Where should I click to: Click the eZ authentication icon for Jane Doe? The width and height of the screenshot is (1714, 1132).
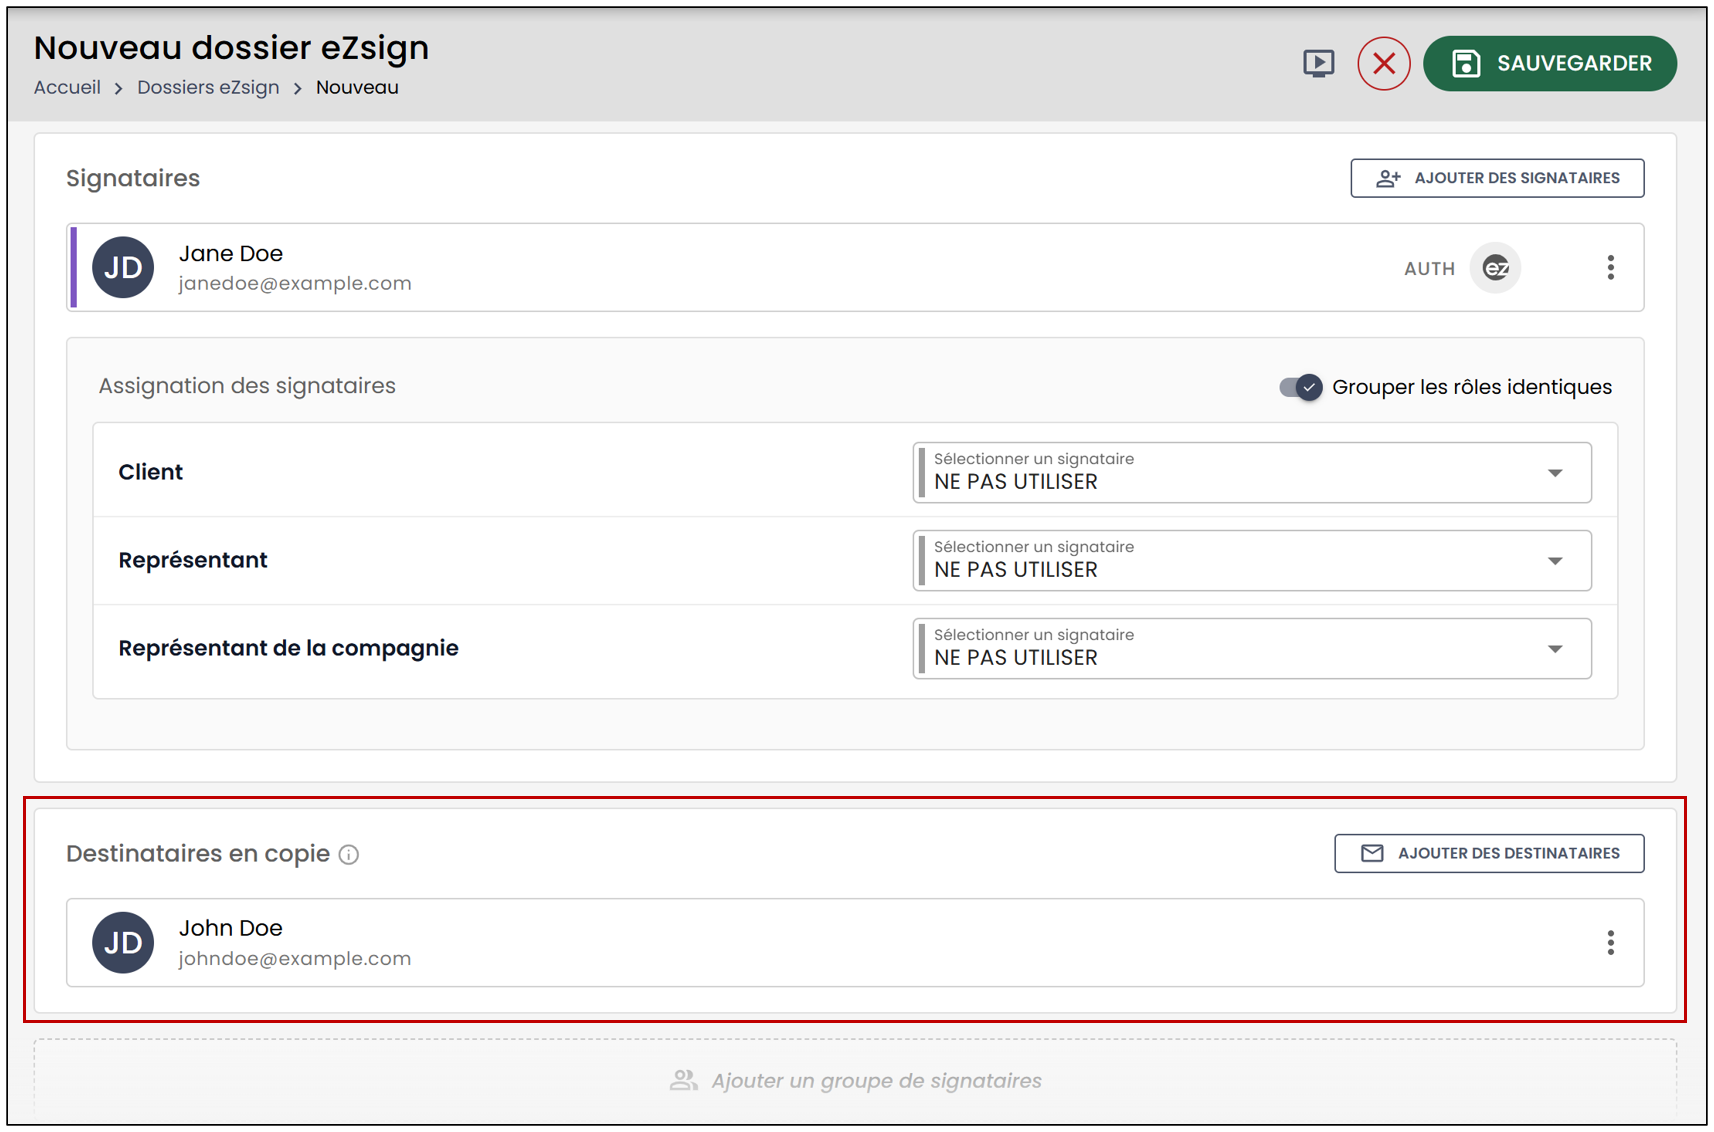[x=1495, y=268]
